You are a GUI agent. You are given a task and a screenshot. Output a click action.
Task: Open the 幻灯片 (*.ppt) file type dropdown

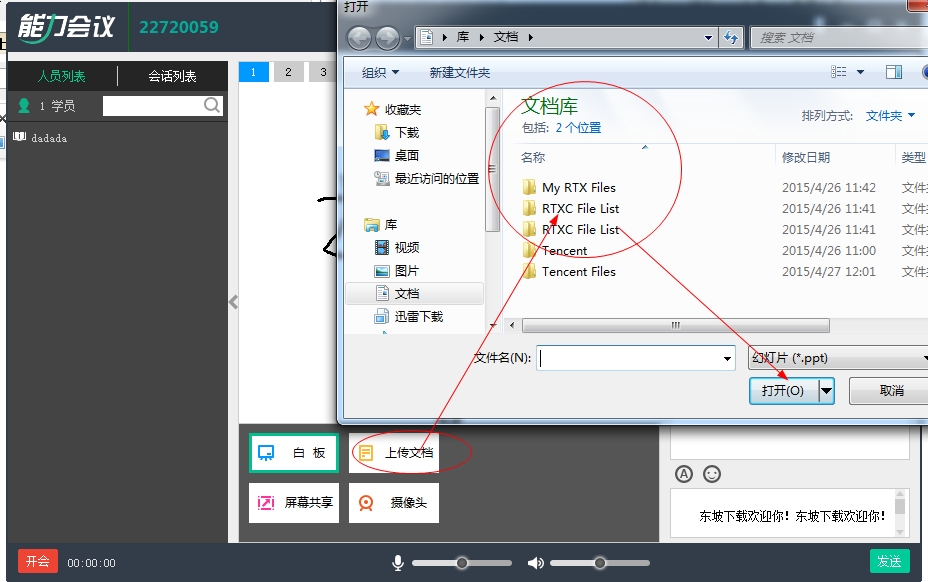(838, 358)
